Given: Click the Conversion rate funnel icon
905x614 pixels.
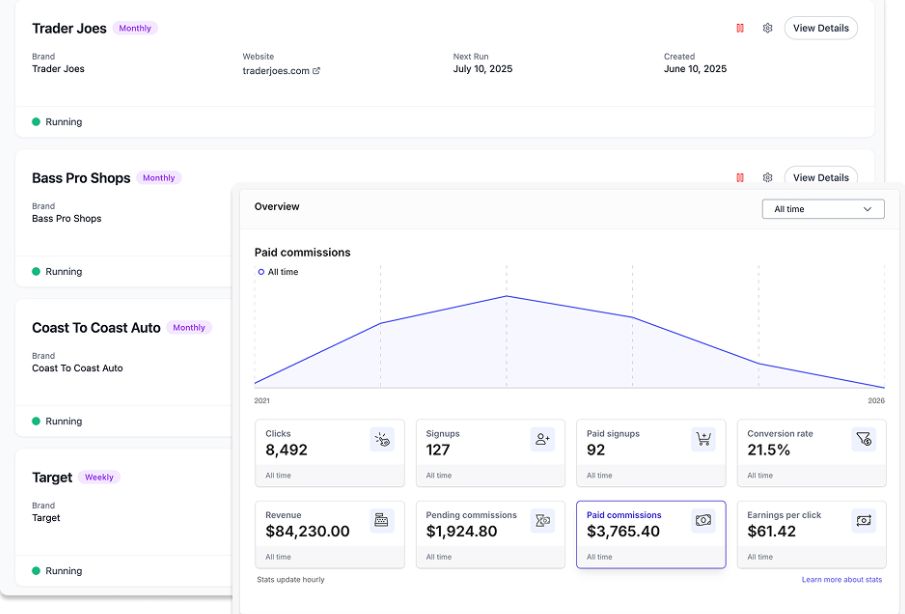Looking at the screenshot, I should [864, 439].
